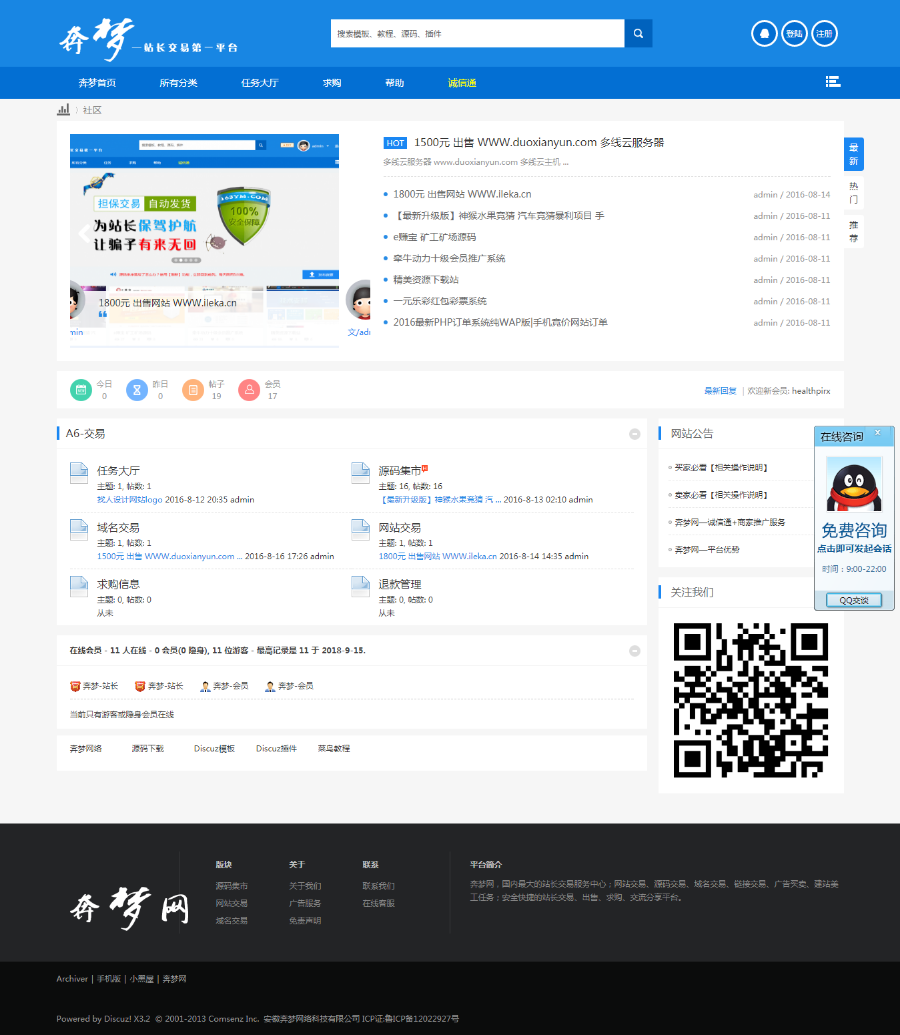Click the QQ penguin icon in the chat widget
900x1035 pixels.
click(x=854, y=486)
